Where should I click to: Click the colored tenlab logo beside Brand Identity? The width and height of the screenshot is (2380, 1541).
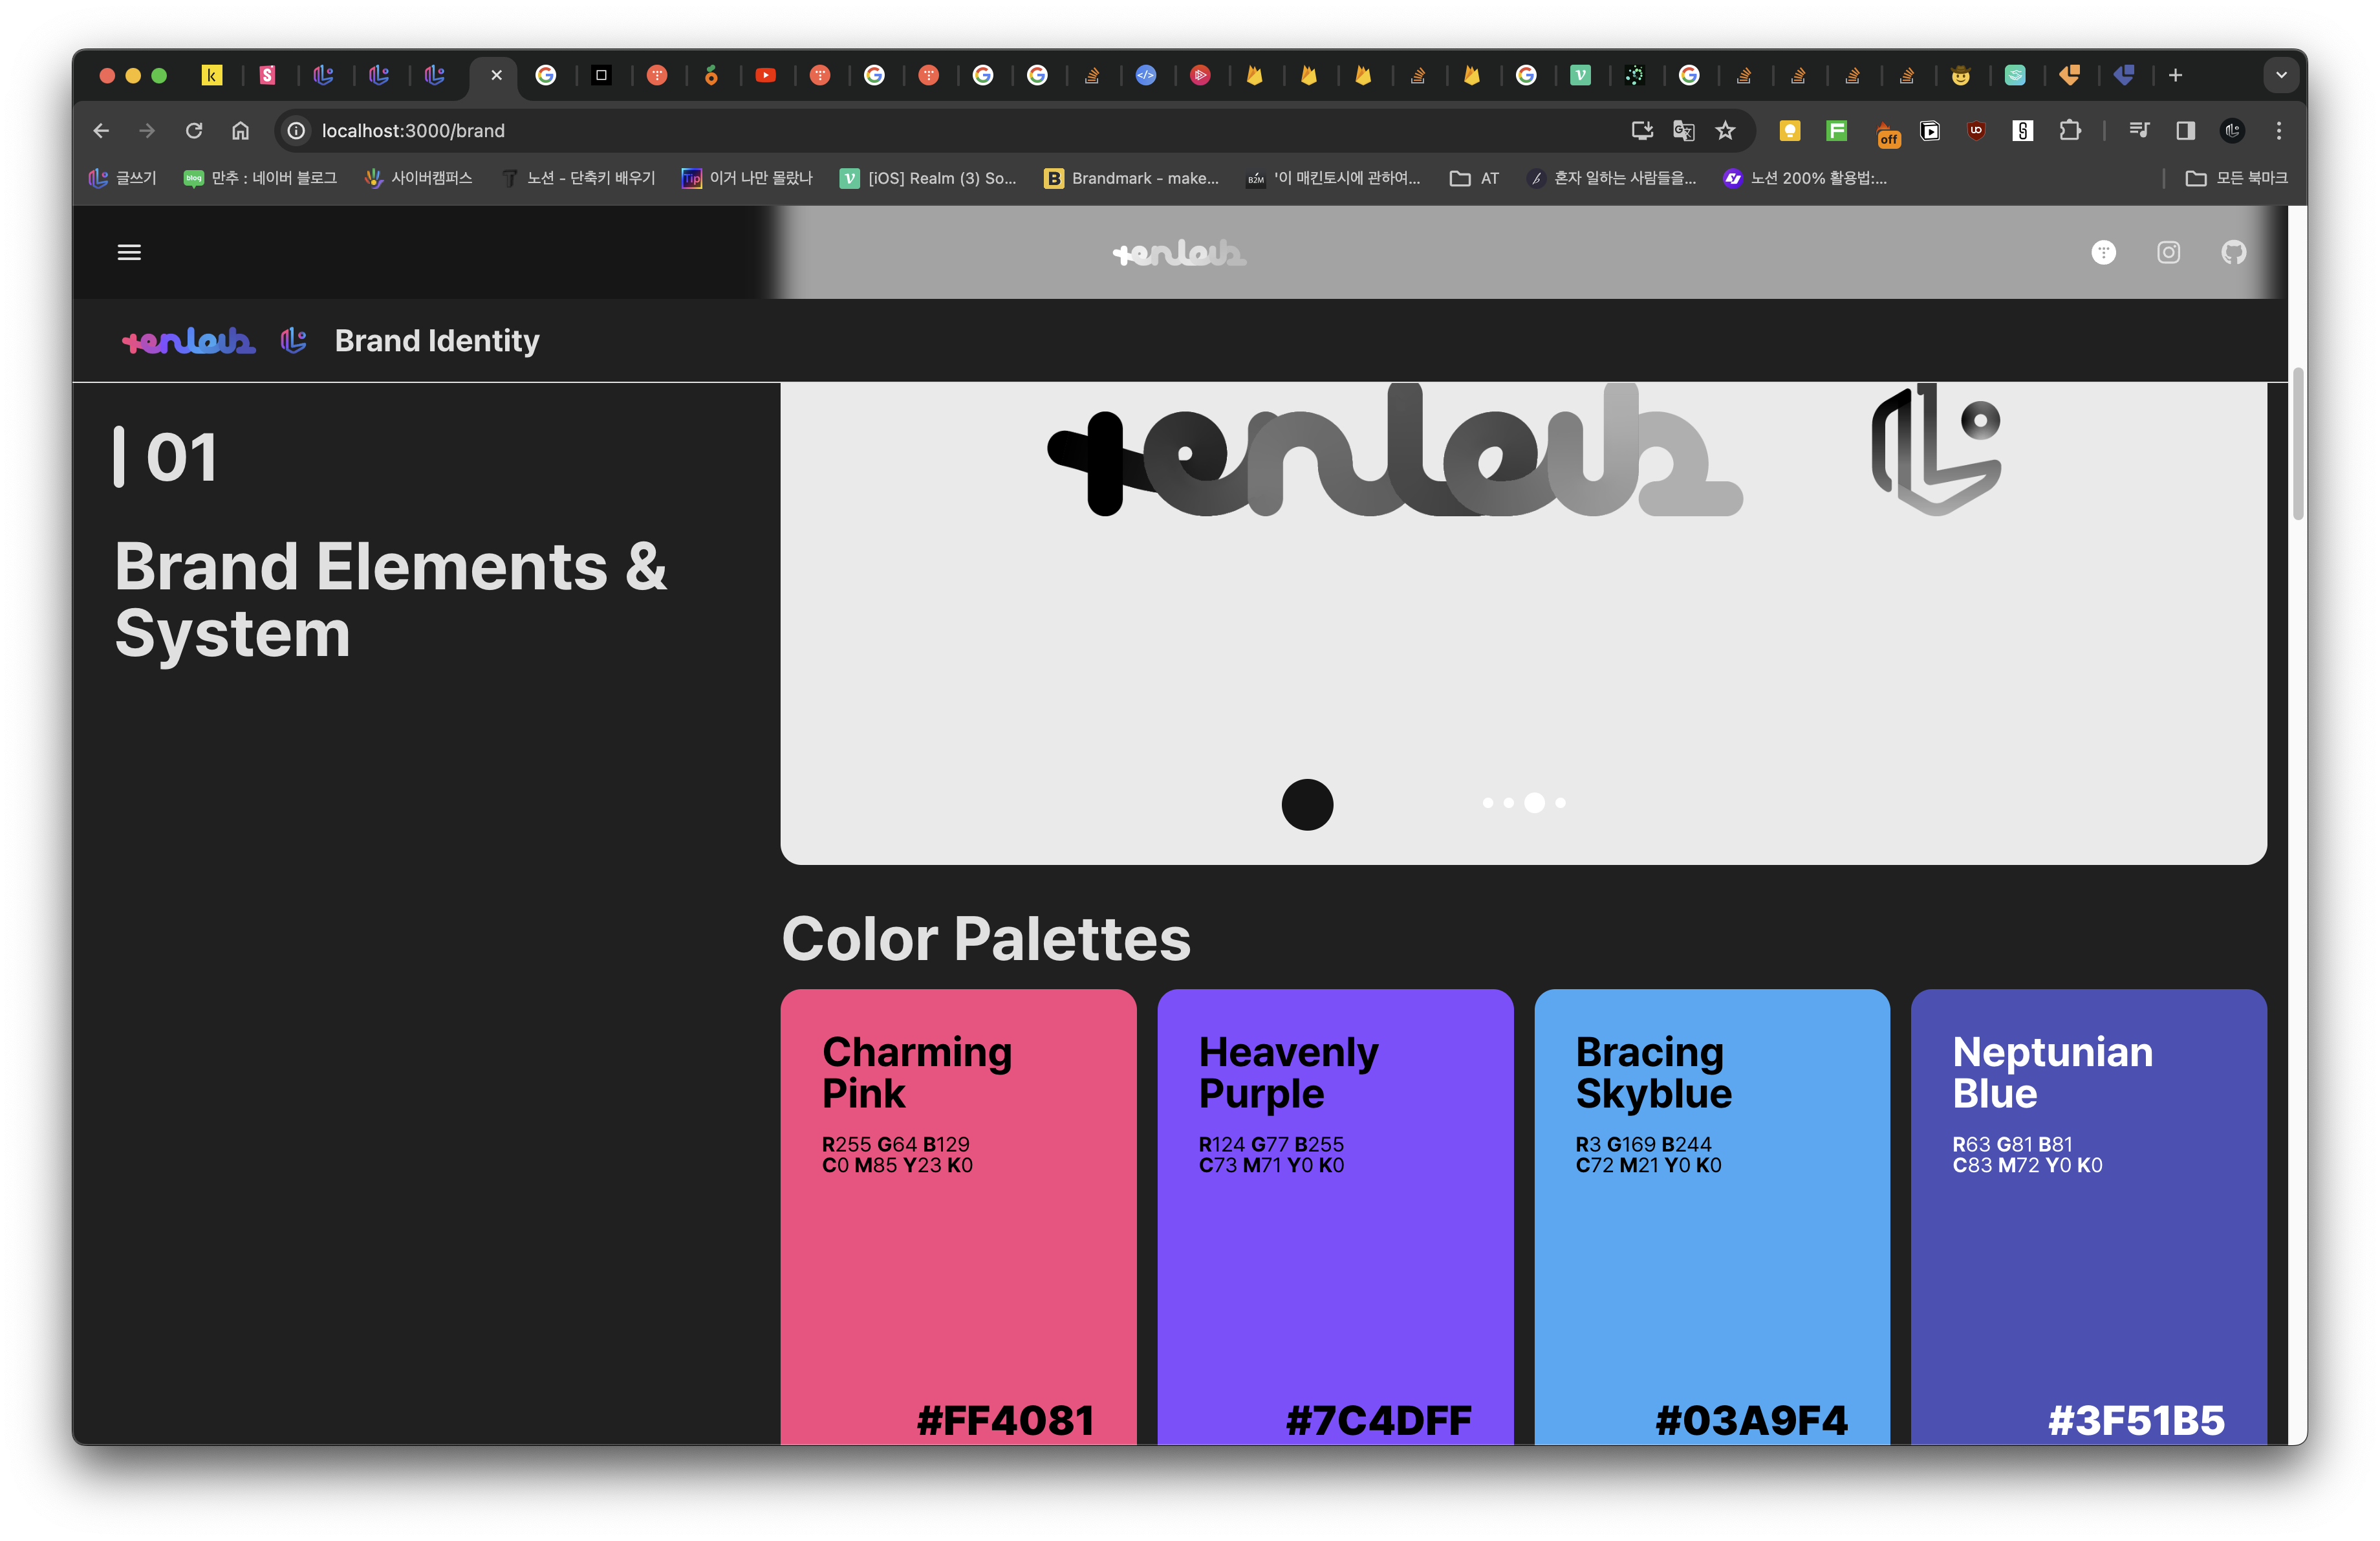[x=188, y=341]
